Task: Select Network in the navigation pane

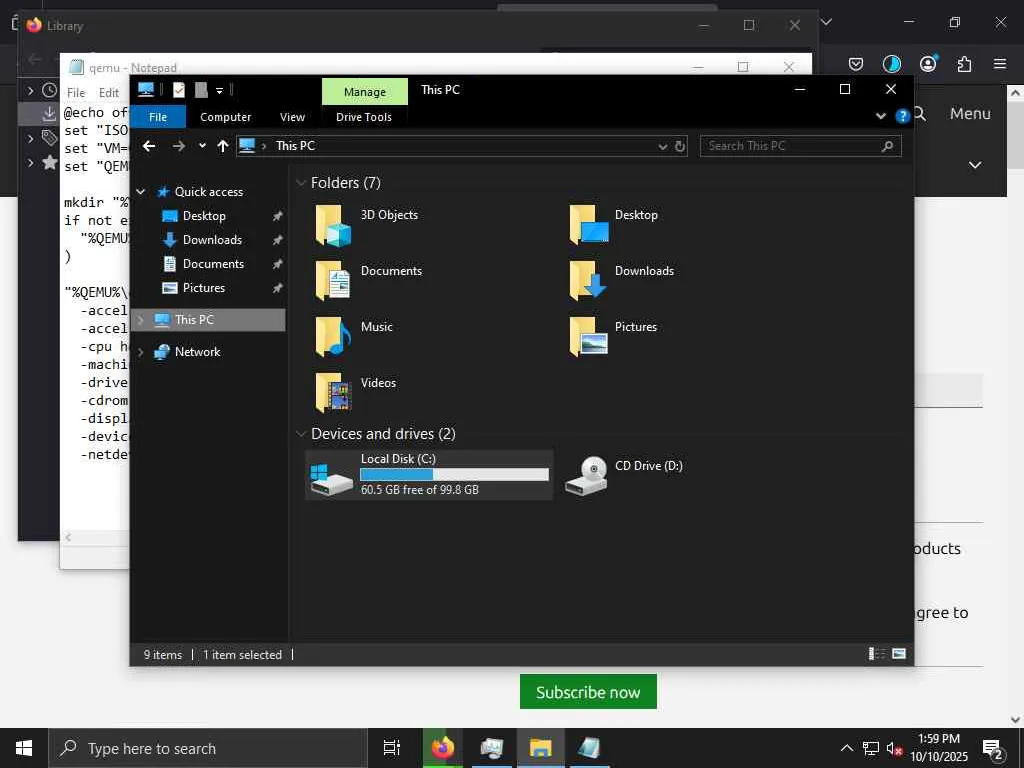Action: tap(197, 352)
